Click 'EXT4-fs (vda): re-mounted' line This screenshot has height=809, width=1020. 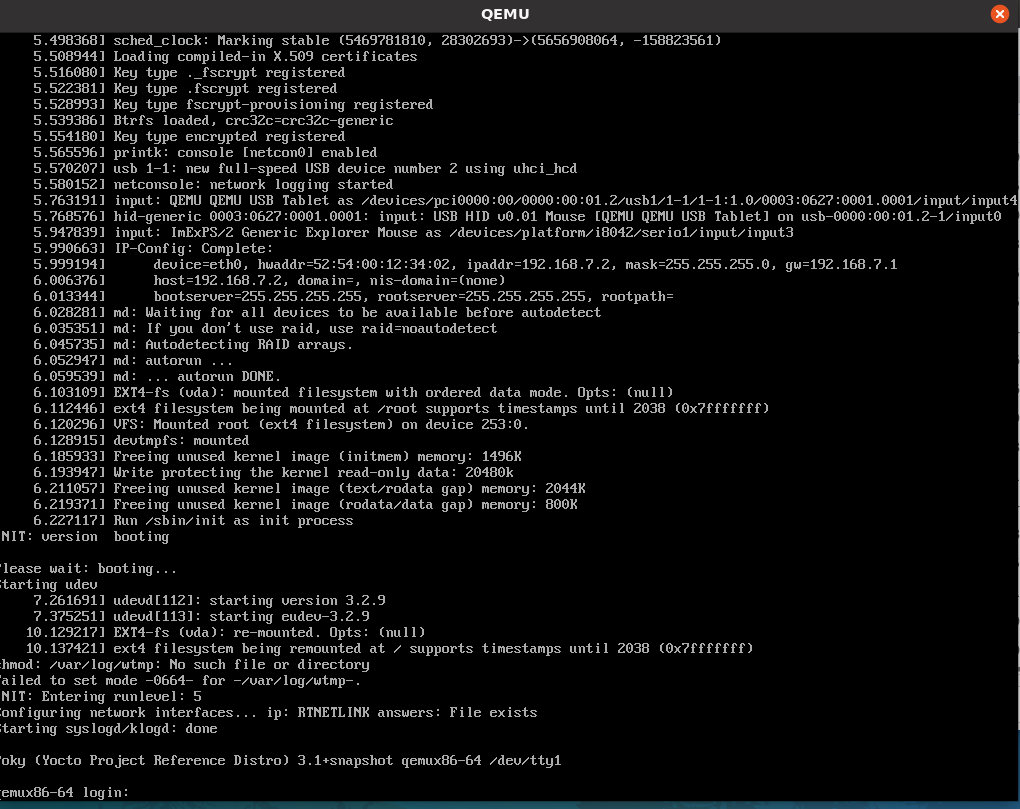(x=225, y=633)
